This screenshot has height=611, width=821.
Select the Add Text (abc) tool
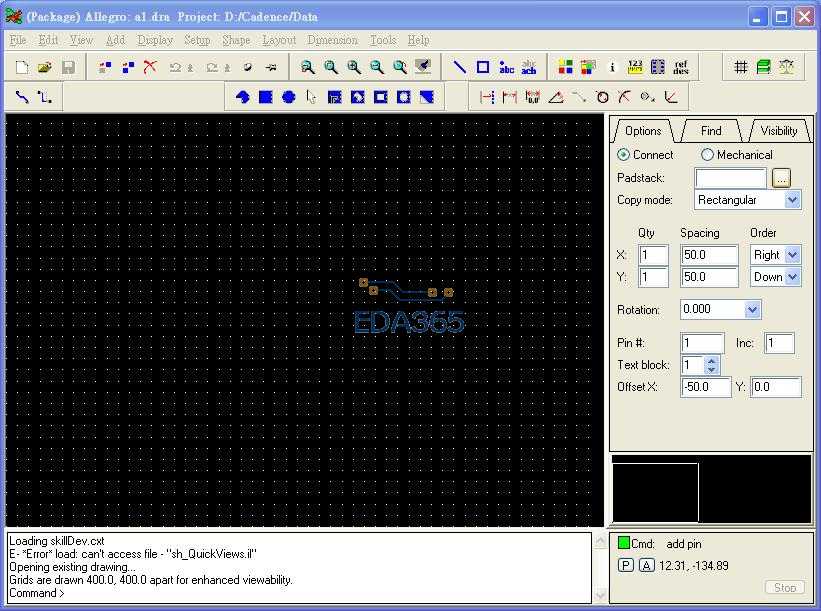(x=506, y=67)
